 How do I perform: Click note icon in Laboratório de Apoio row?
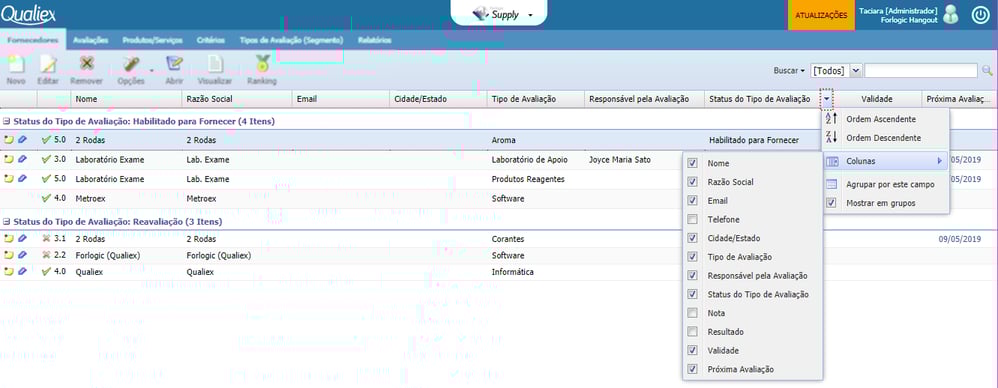[x=9, y=160]
